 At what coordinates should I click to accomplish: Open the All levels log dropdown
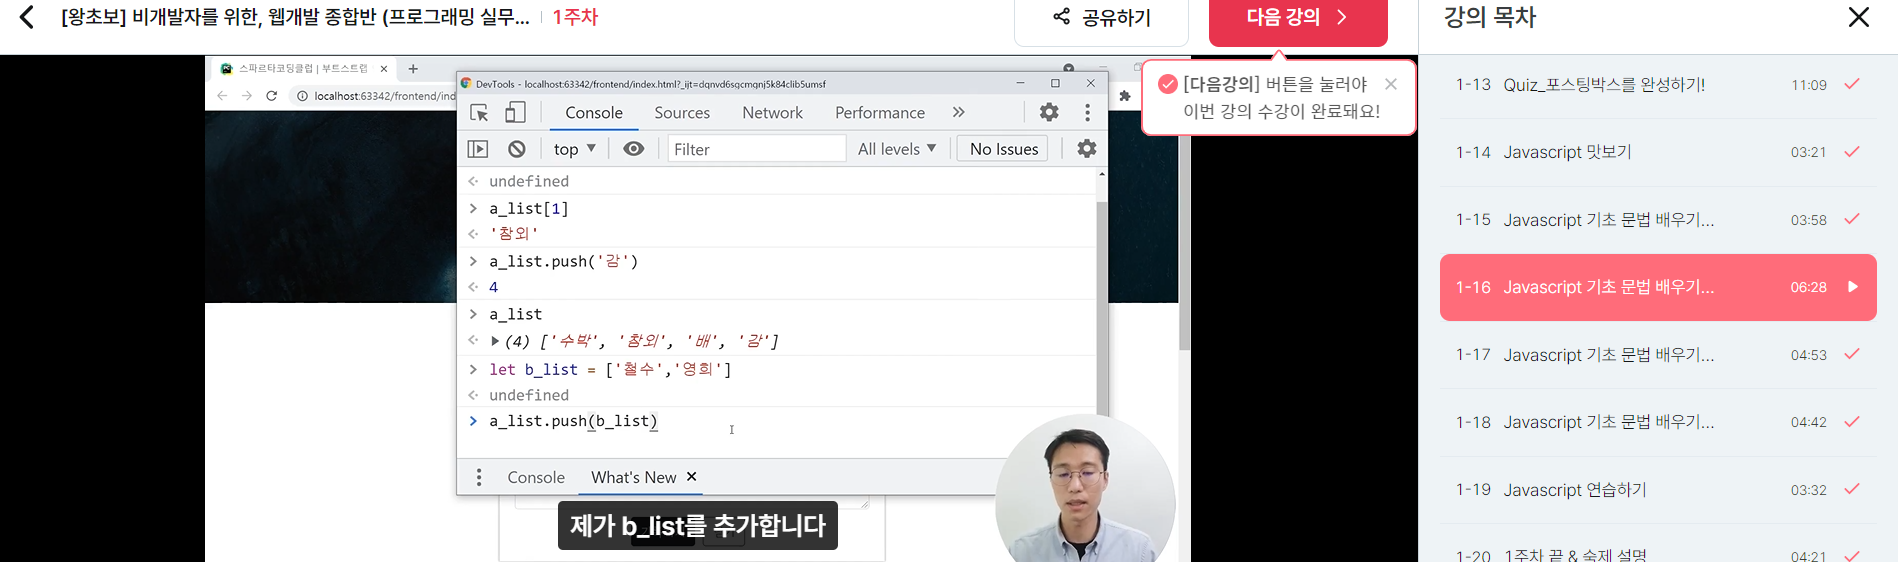click(897, 149)
